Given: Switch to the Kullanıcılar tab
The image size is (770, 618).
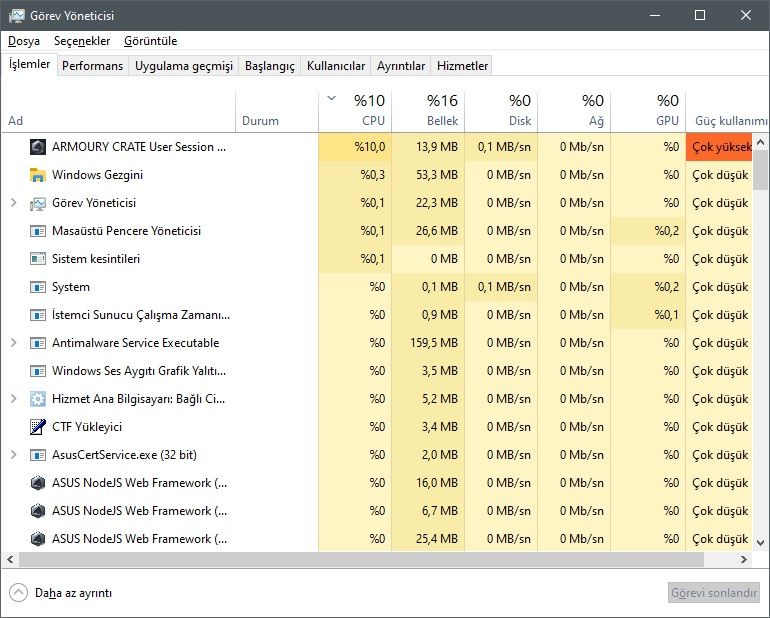Looking at the screenshot, I should click(336, 66).
